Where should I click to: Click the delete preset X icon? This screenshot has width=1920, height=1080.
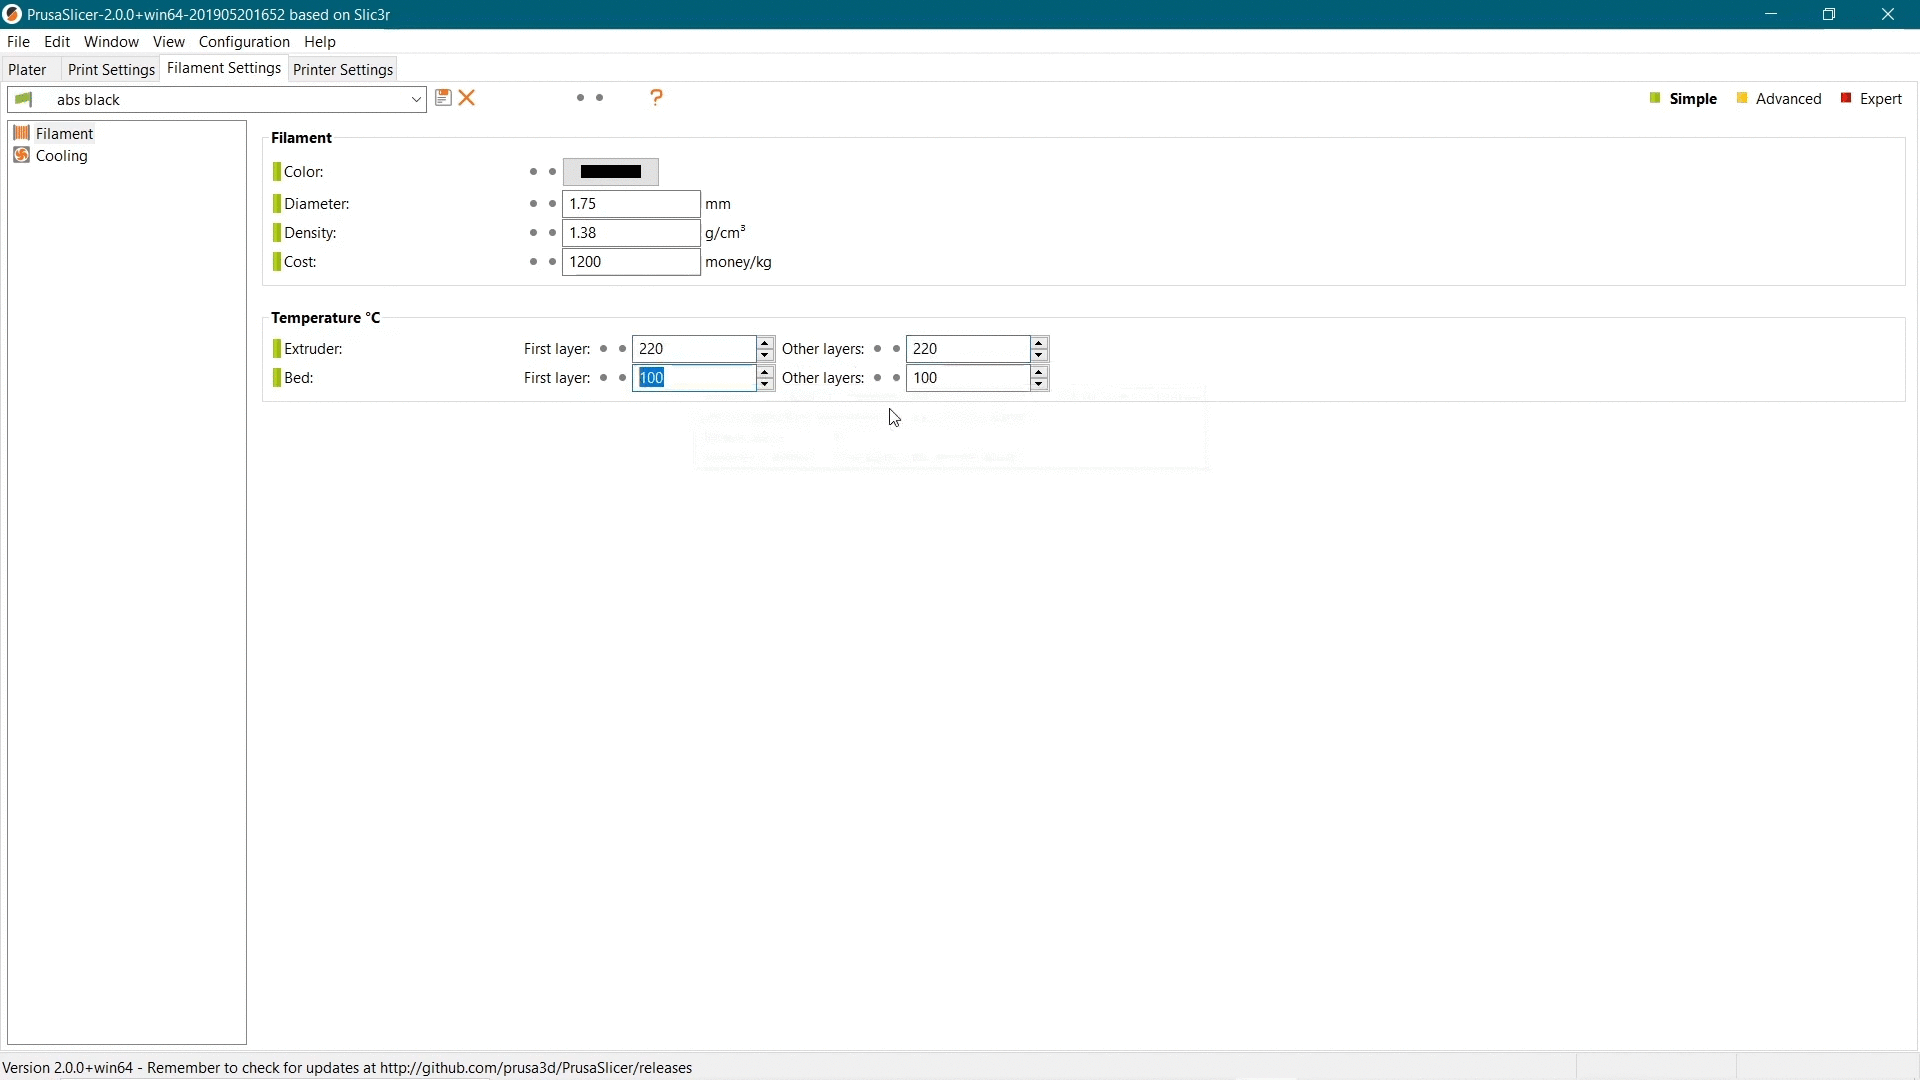[x=468, y=98]
